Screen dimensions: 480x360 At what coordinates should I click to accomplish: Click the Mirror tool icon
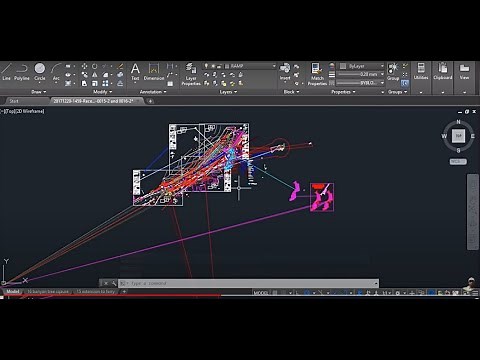pyautogui.click(x=95, y=75)
